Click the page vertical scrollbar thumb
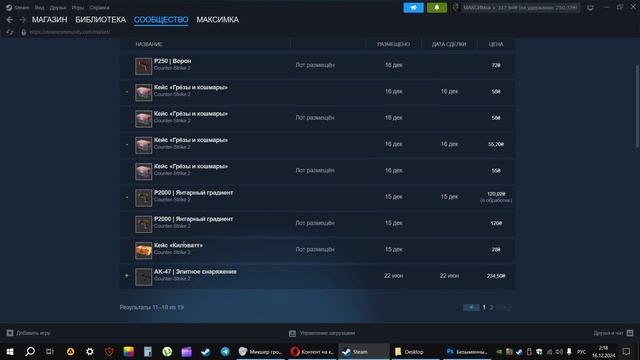This screenshot has width=640, height=360. (637, 106)
